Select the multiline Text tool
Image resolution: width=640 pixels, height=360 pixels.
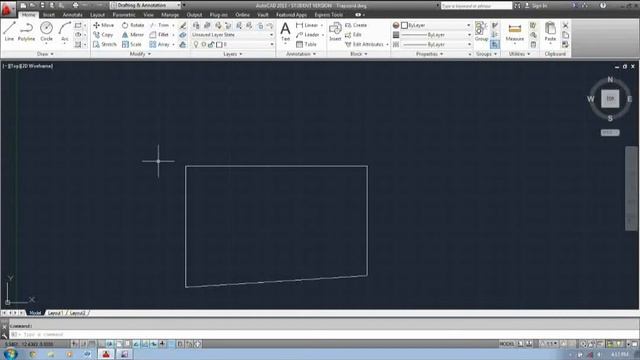(x=285, y=32)
